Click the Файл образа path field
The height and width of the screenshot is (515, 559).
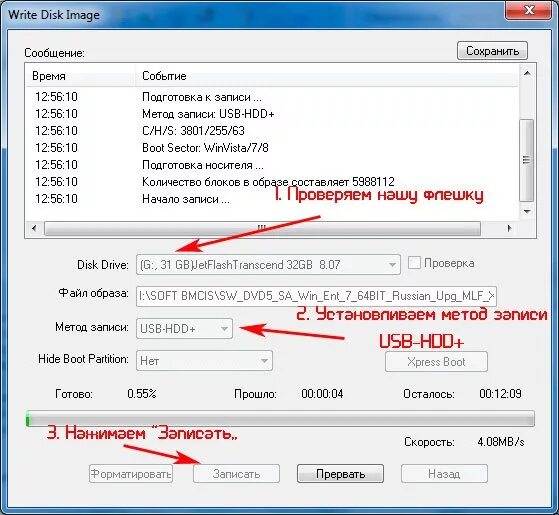coord(316,296)
